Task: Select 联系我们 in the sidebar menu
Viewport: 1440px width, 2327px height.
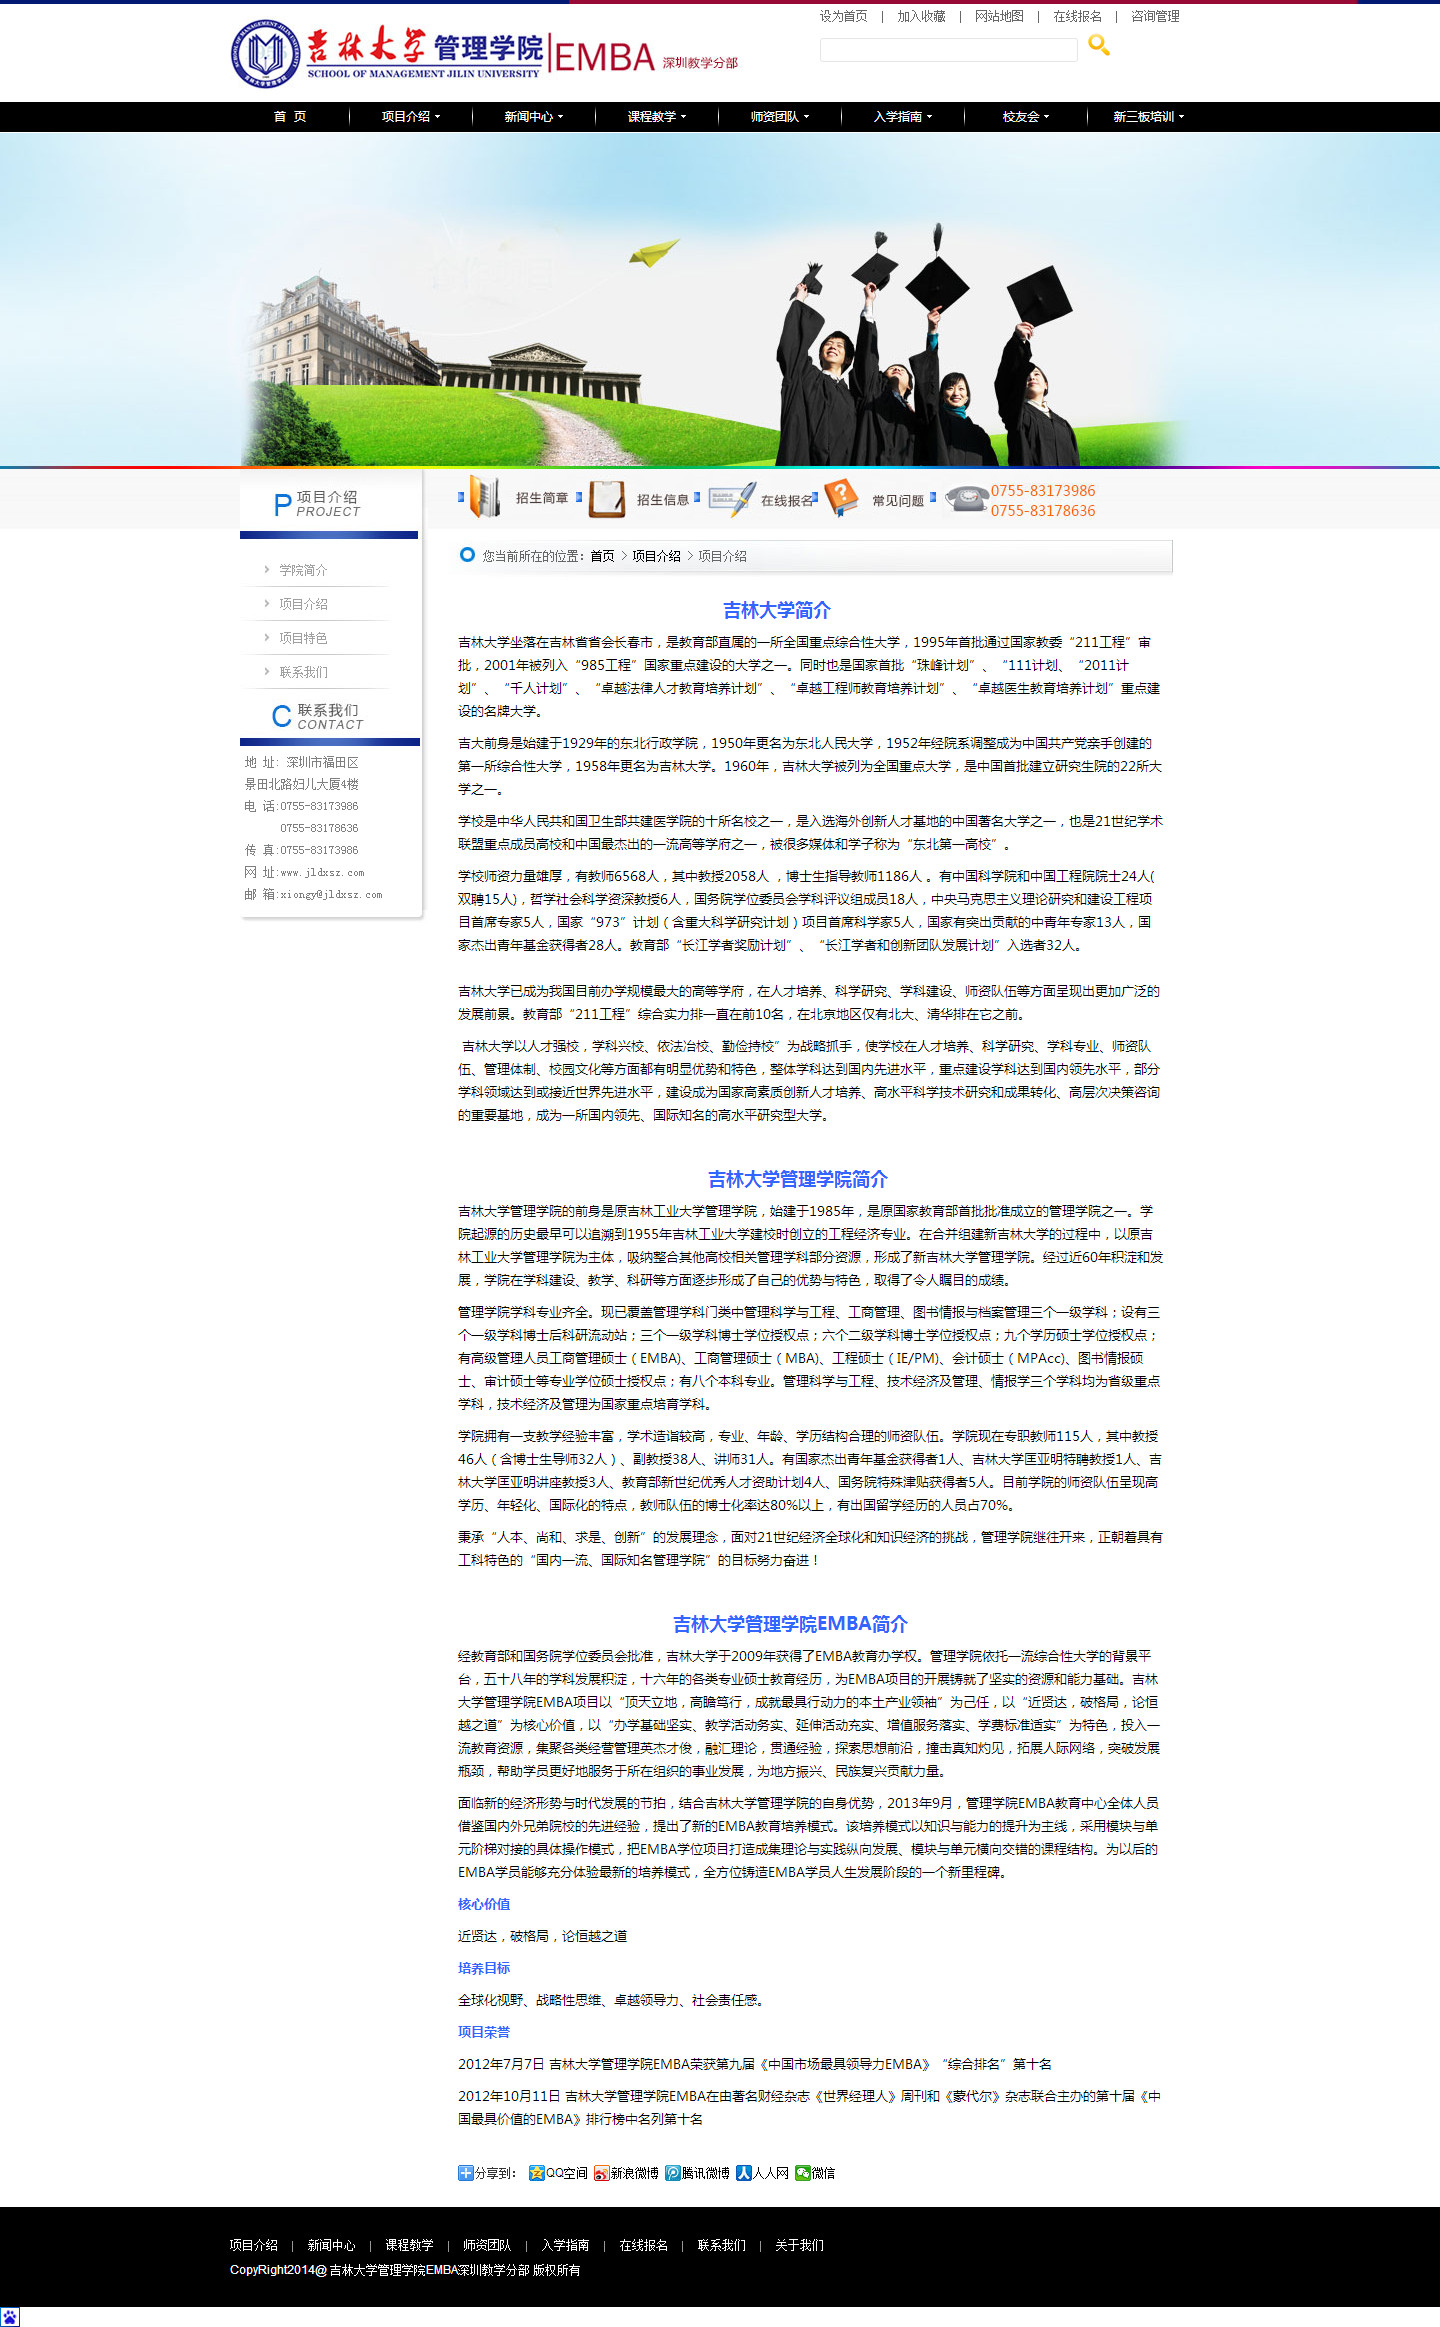Action: tap(303, 672)
